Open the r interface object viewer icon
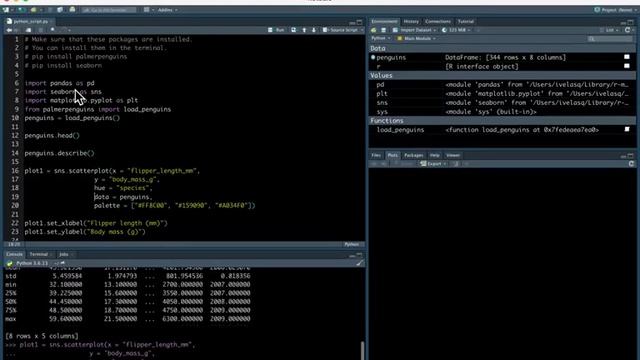Viewport: 640px width, 360px height. [x=627, y=66]
